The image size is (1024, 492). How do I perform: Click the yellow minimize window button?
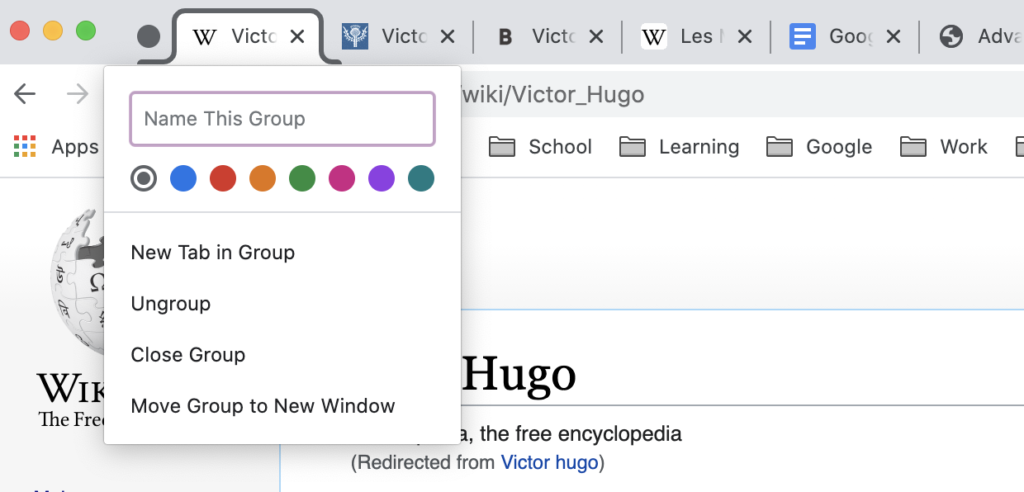(x=53, y=31)
